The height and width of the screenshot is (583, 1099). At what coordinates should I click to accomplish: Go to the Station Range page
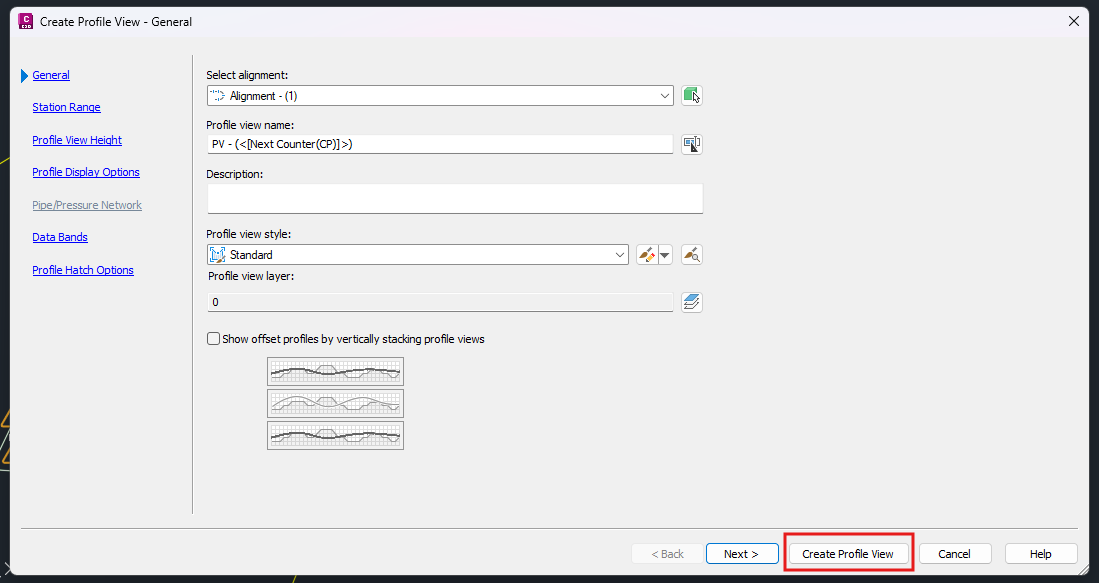point(66,107)
